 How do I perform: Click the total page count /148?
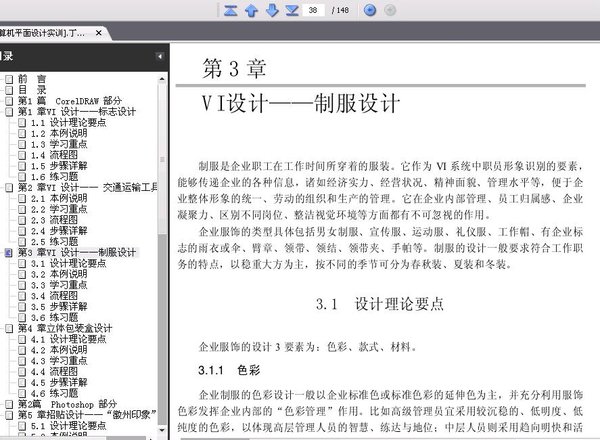[x=340, y=10]
